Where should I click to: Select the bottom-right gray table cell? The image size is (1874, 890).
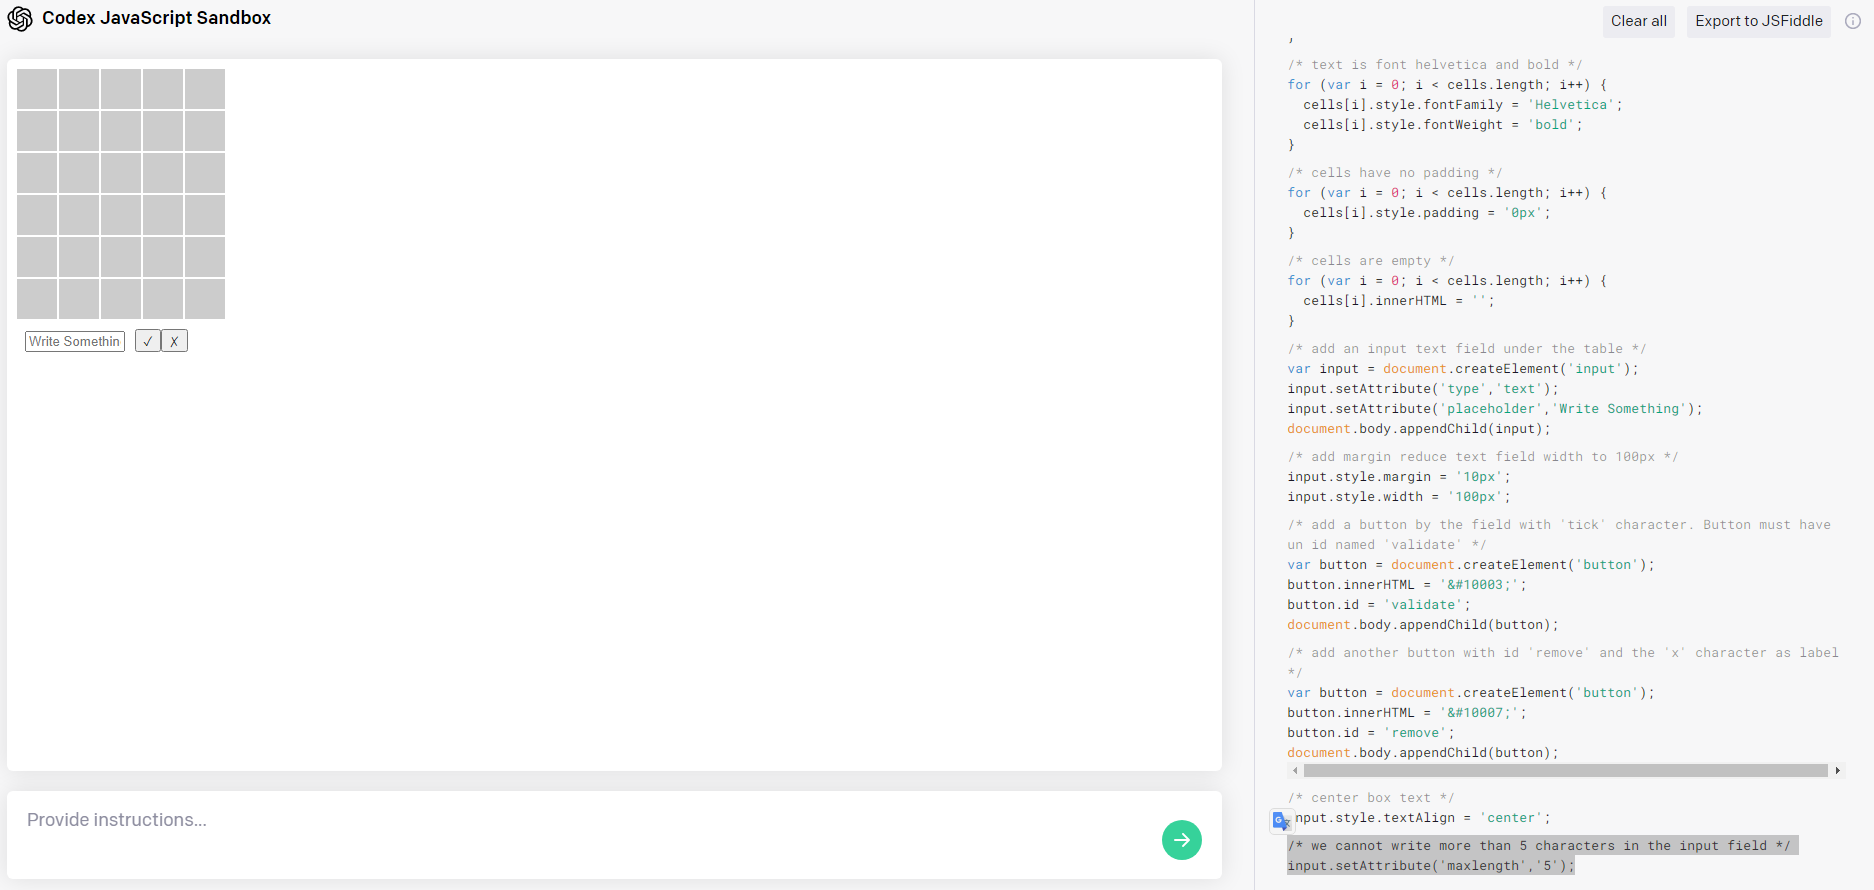pyautogui.click(x=205, y=299)
